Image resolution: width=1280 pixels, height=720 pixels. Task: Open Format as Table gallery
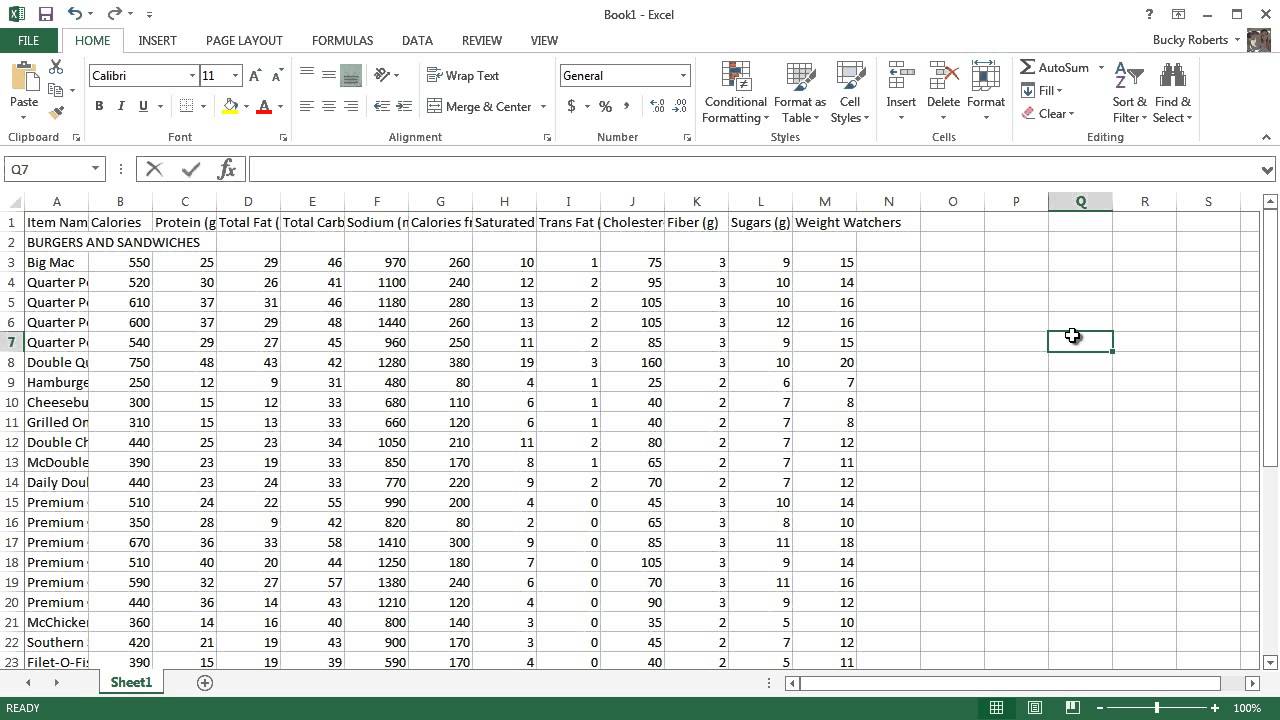[x=800, y=93]
